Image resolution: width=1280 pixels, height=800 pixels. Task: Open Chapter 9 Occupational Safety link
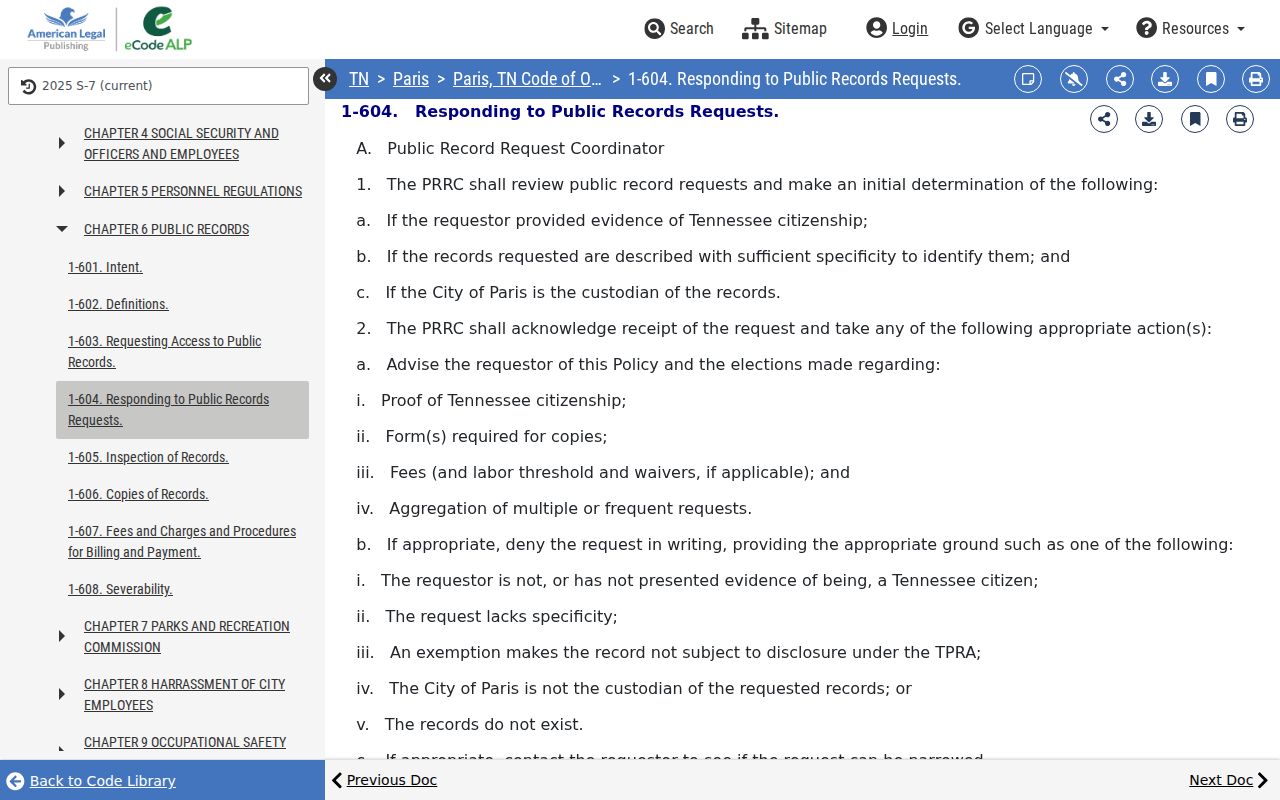(185, 742)
